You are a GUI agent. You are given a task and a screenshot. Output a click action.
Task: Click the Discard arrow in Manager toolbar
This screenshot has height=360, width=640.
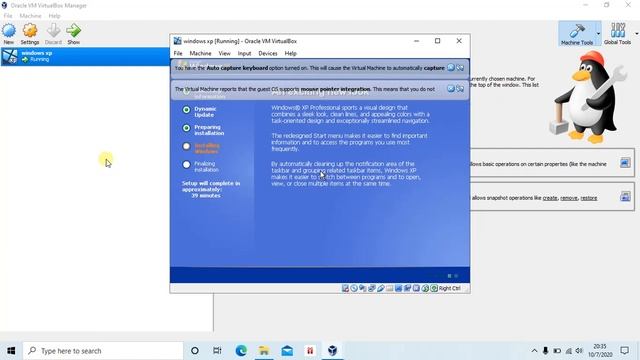(x=53, y=31)
